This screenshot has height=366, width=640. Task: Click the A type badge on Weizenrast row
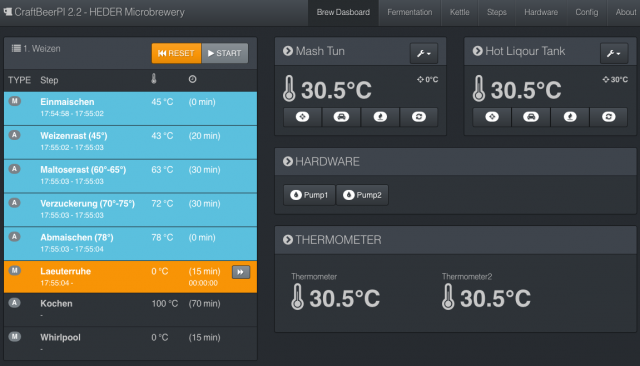point(15,135)
